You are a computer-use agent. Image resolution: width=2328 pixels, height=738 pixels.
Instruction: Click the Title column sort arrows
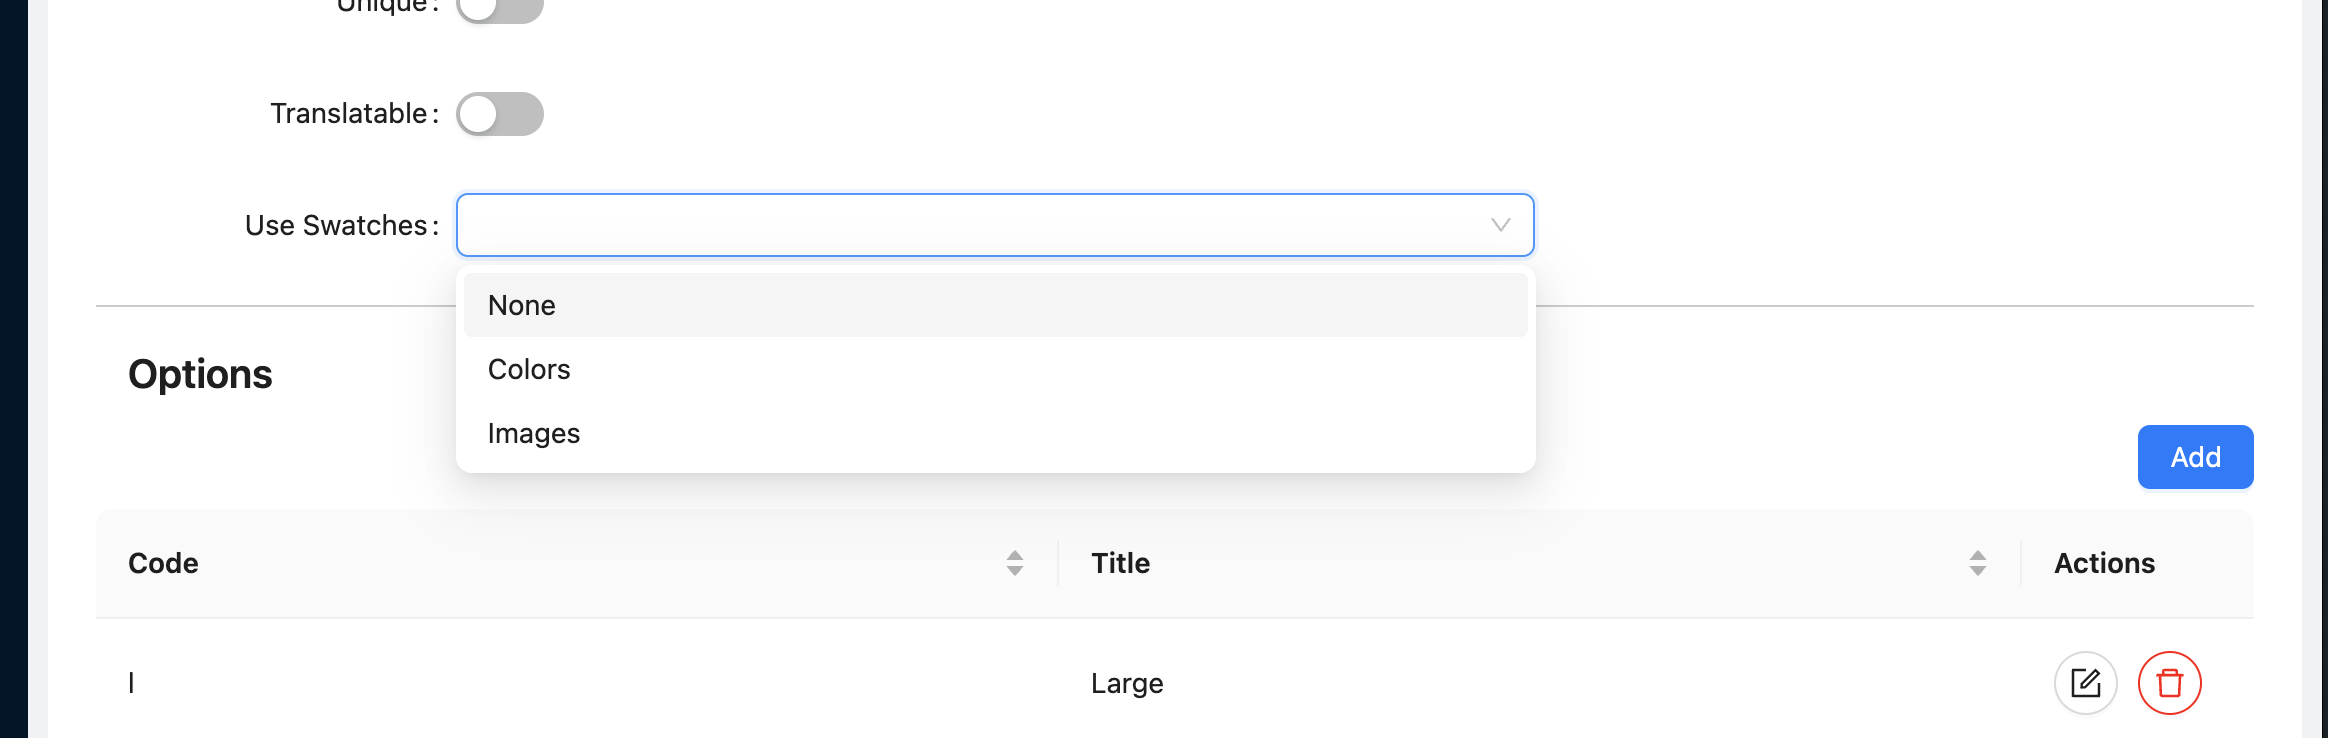click(1977, 563)
